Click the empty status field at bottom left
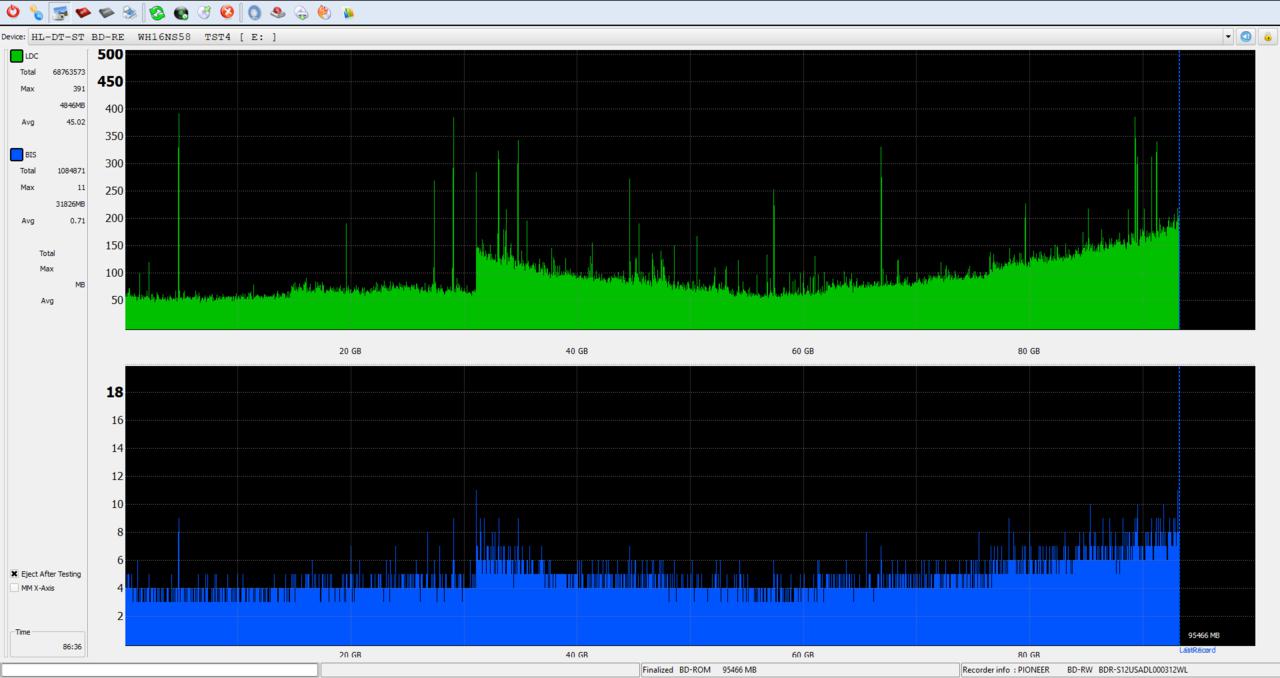This screenshot has height=678, width=1280. coord(160,670)
